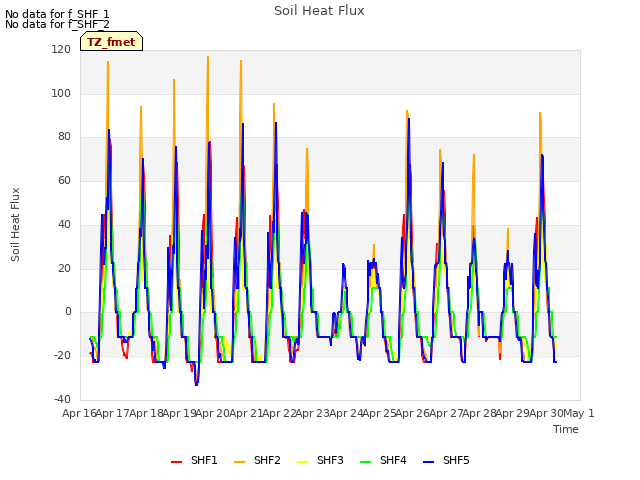This screenshot has height=480, width=640.
Task: Click the TZ_fmet annotation label
Action: 111,42
